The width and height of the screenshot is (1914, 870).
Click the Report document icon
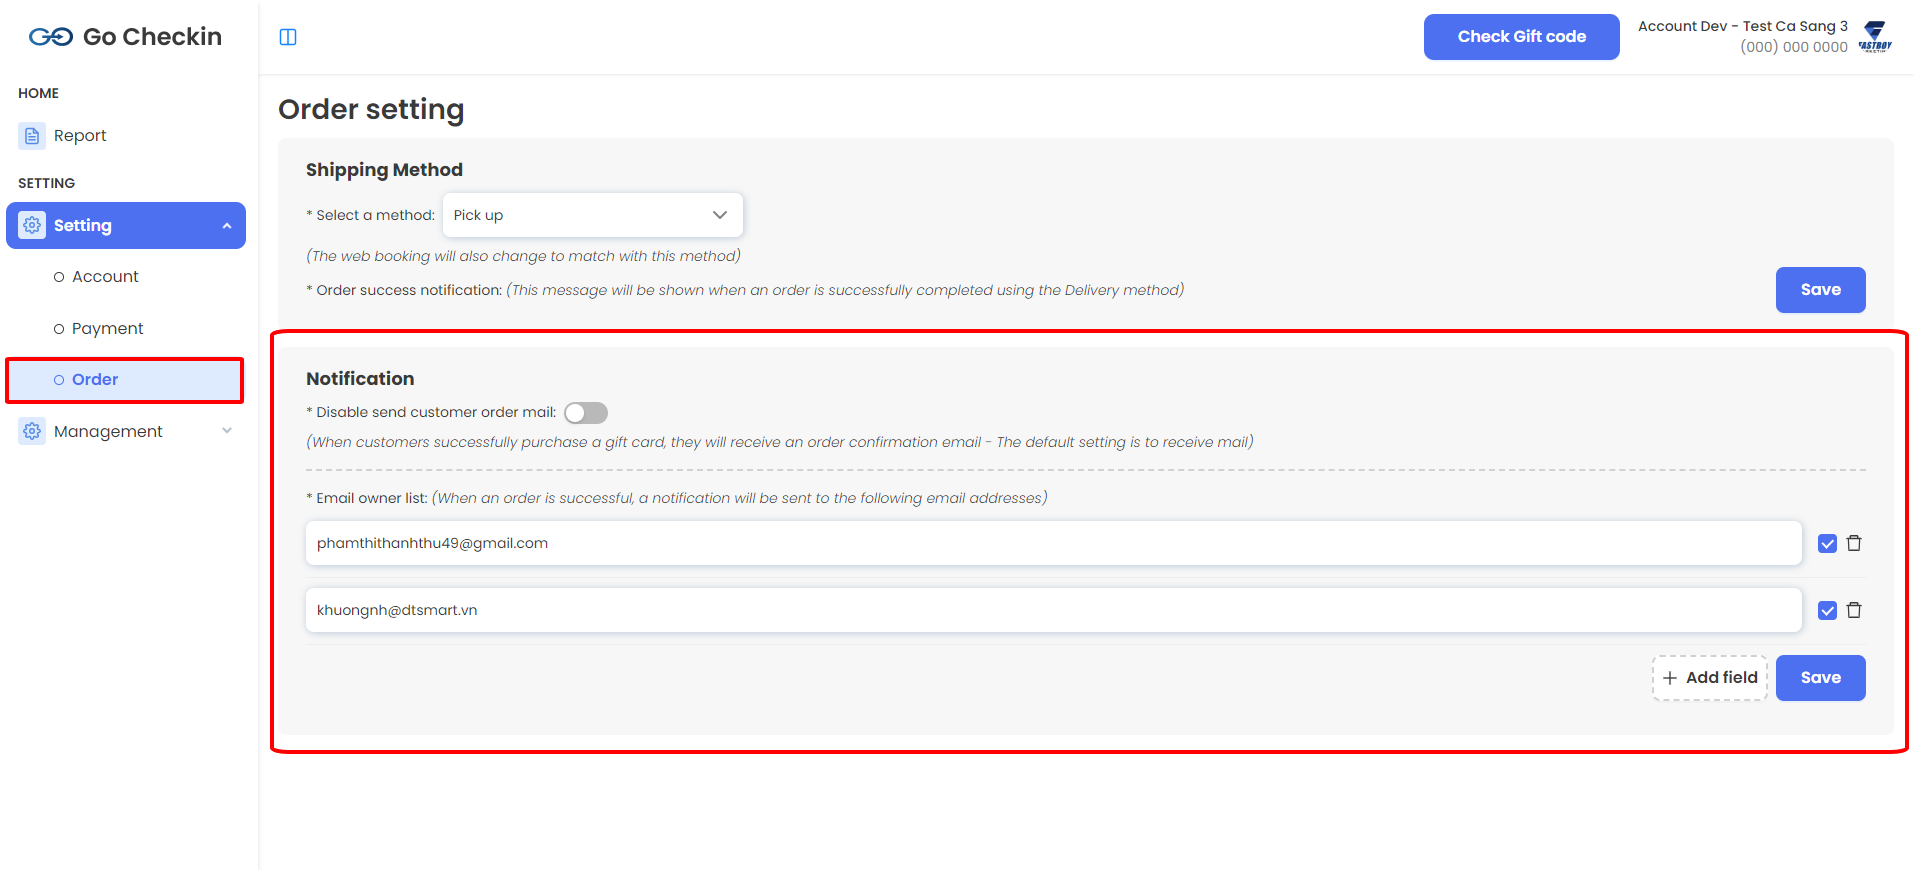click(x=32, y=136)
